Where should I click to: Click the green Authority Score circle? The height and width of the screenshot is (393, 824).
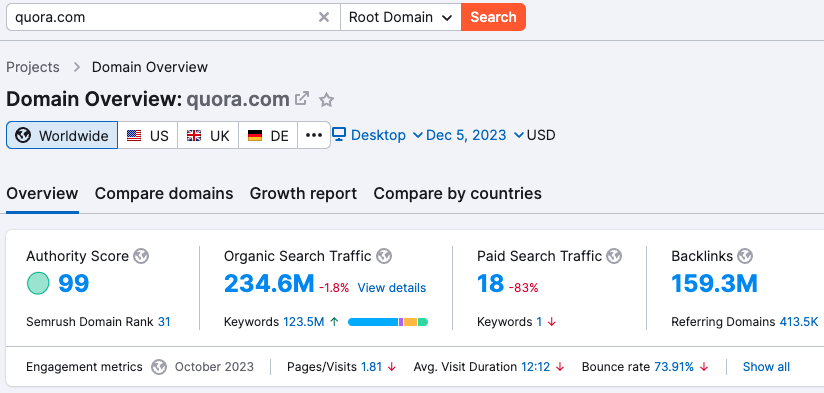click(x=38, y=284)
